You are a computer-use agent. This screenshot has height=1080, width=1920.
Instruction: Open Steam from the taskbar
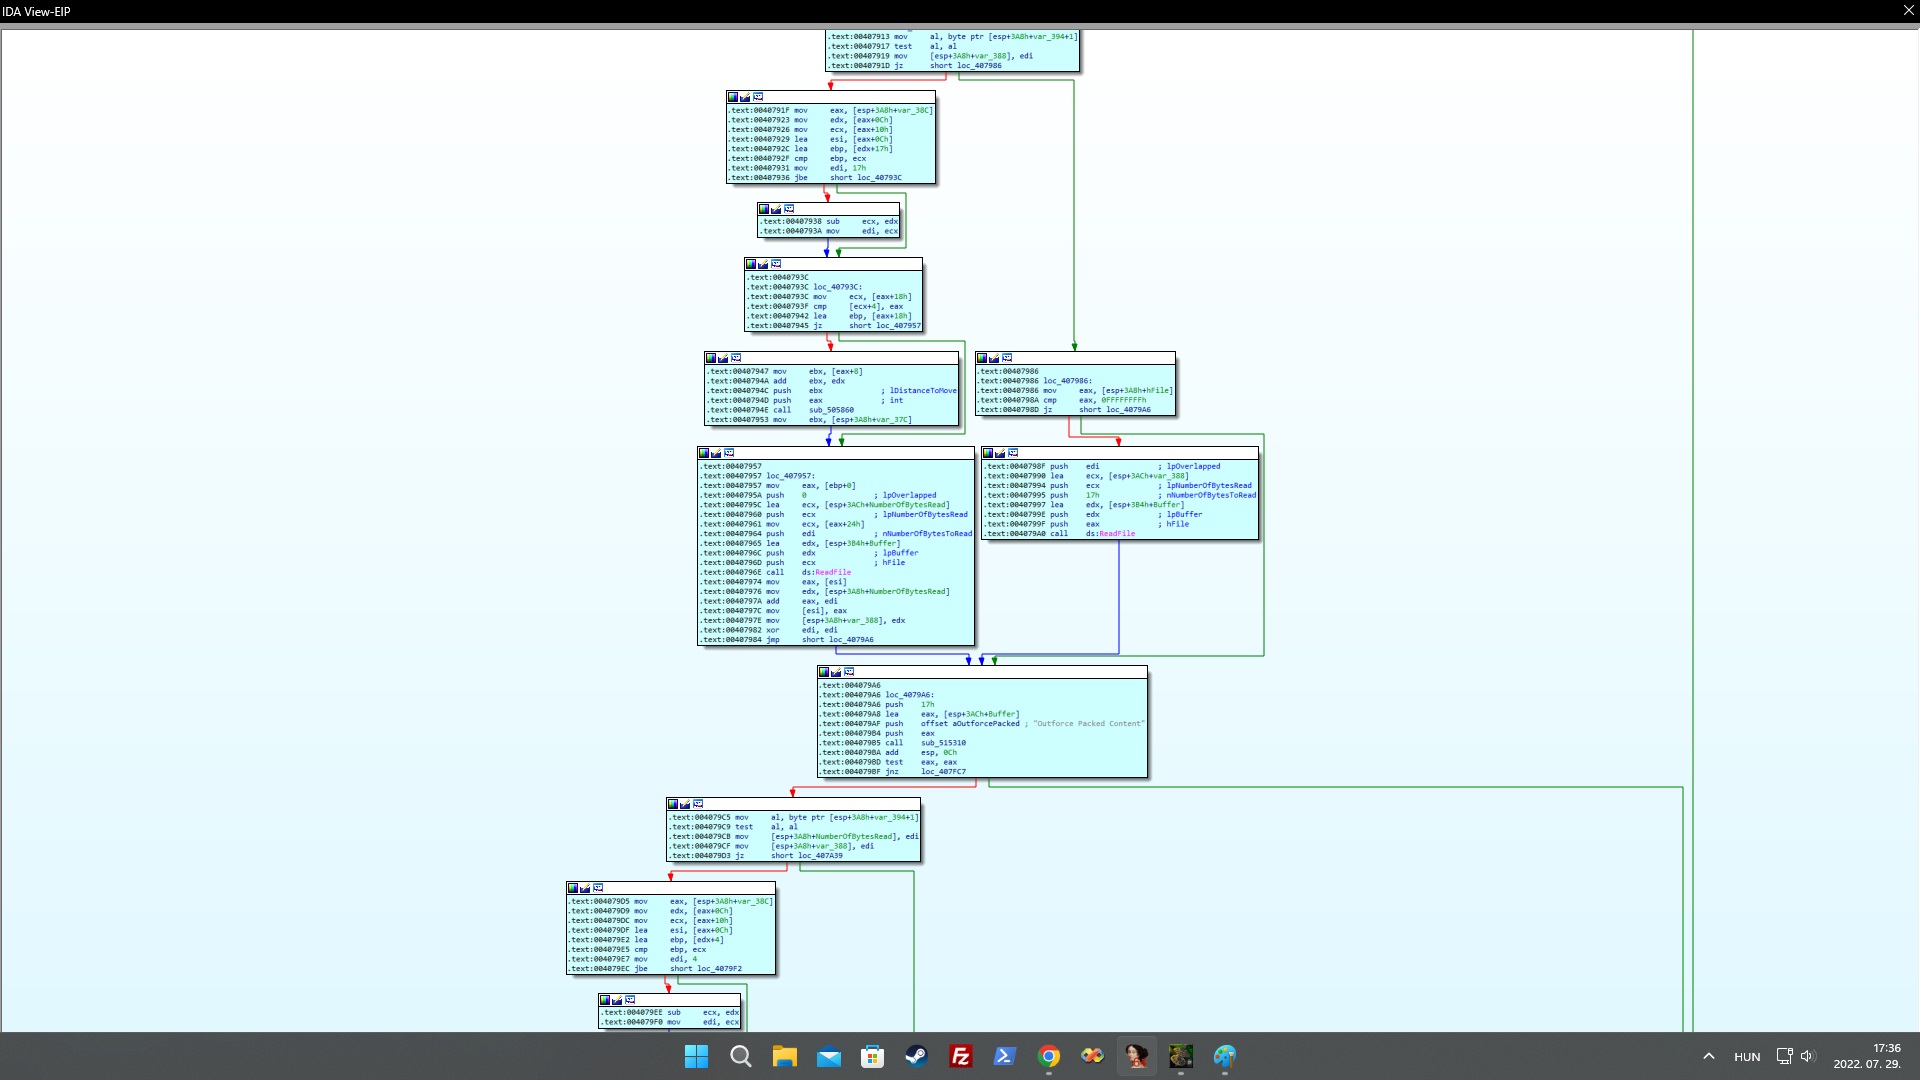click(x=916, y=1056)
